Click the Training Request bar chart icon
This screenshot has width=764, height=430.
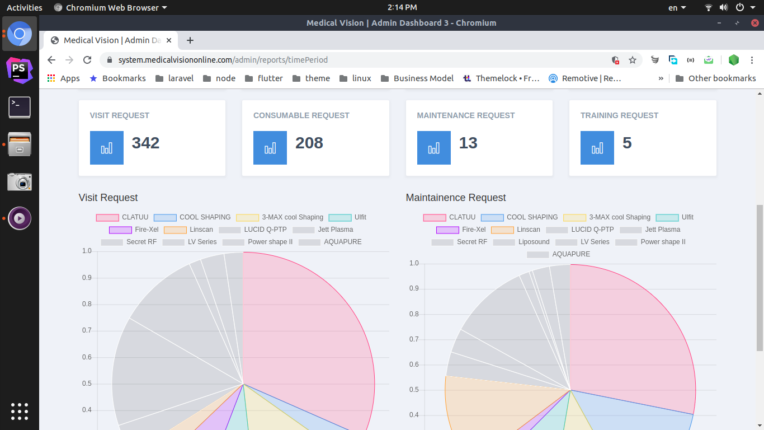click(597, 148)
